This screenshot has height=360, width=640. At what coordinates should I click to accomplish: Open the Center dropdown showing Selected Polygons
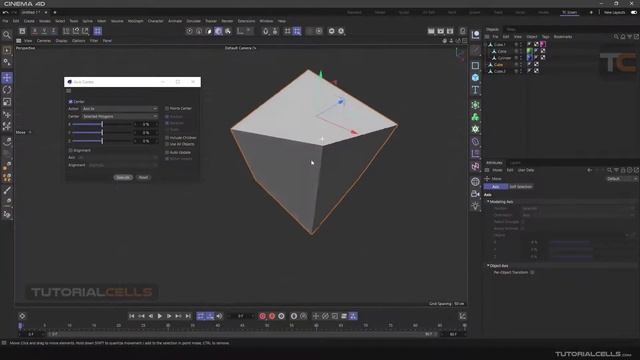pos(119,116)
